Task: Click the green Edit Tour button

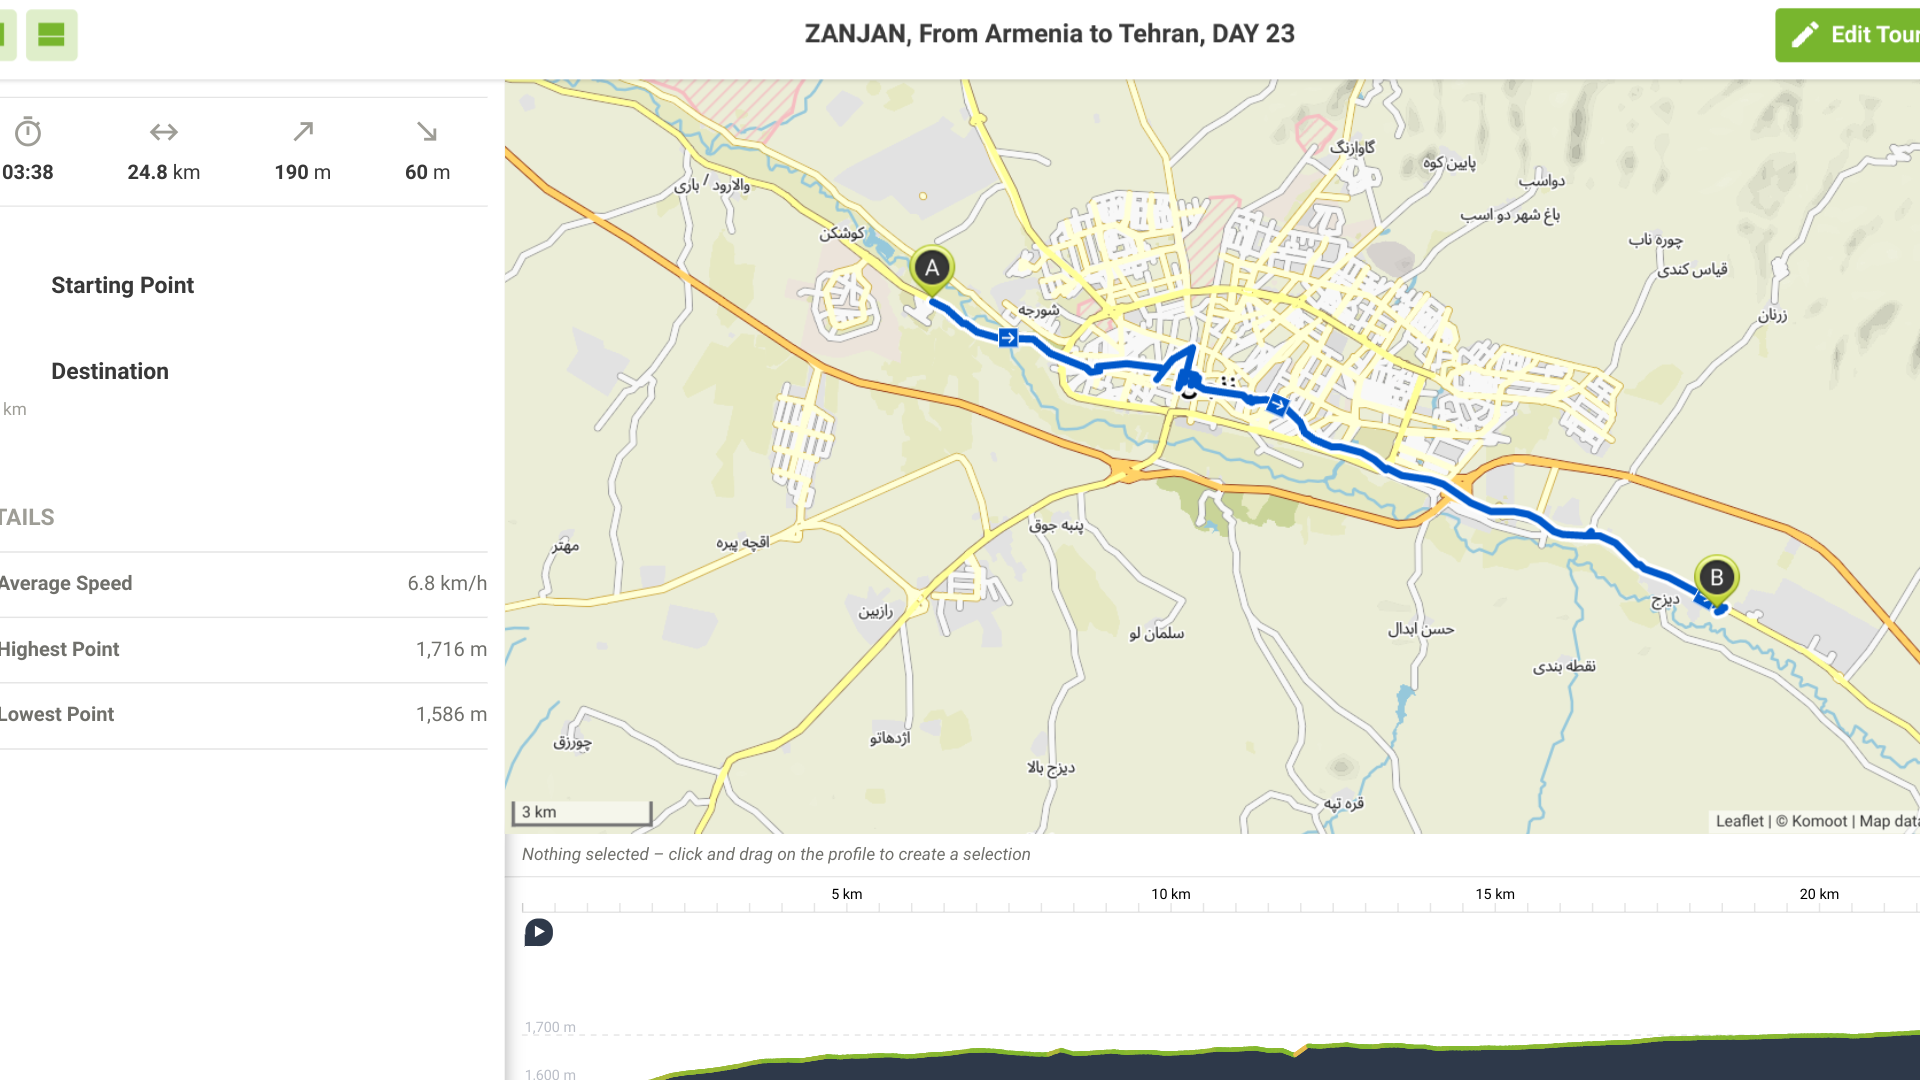Action: click(x=1850, y=35)
